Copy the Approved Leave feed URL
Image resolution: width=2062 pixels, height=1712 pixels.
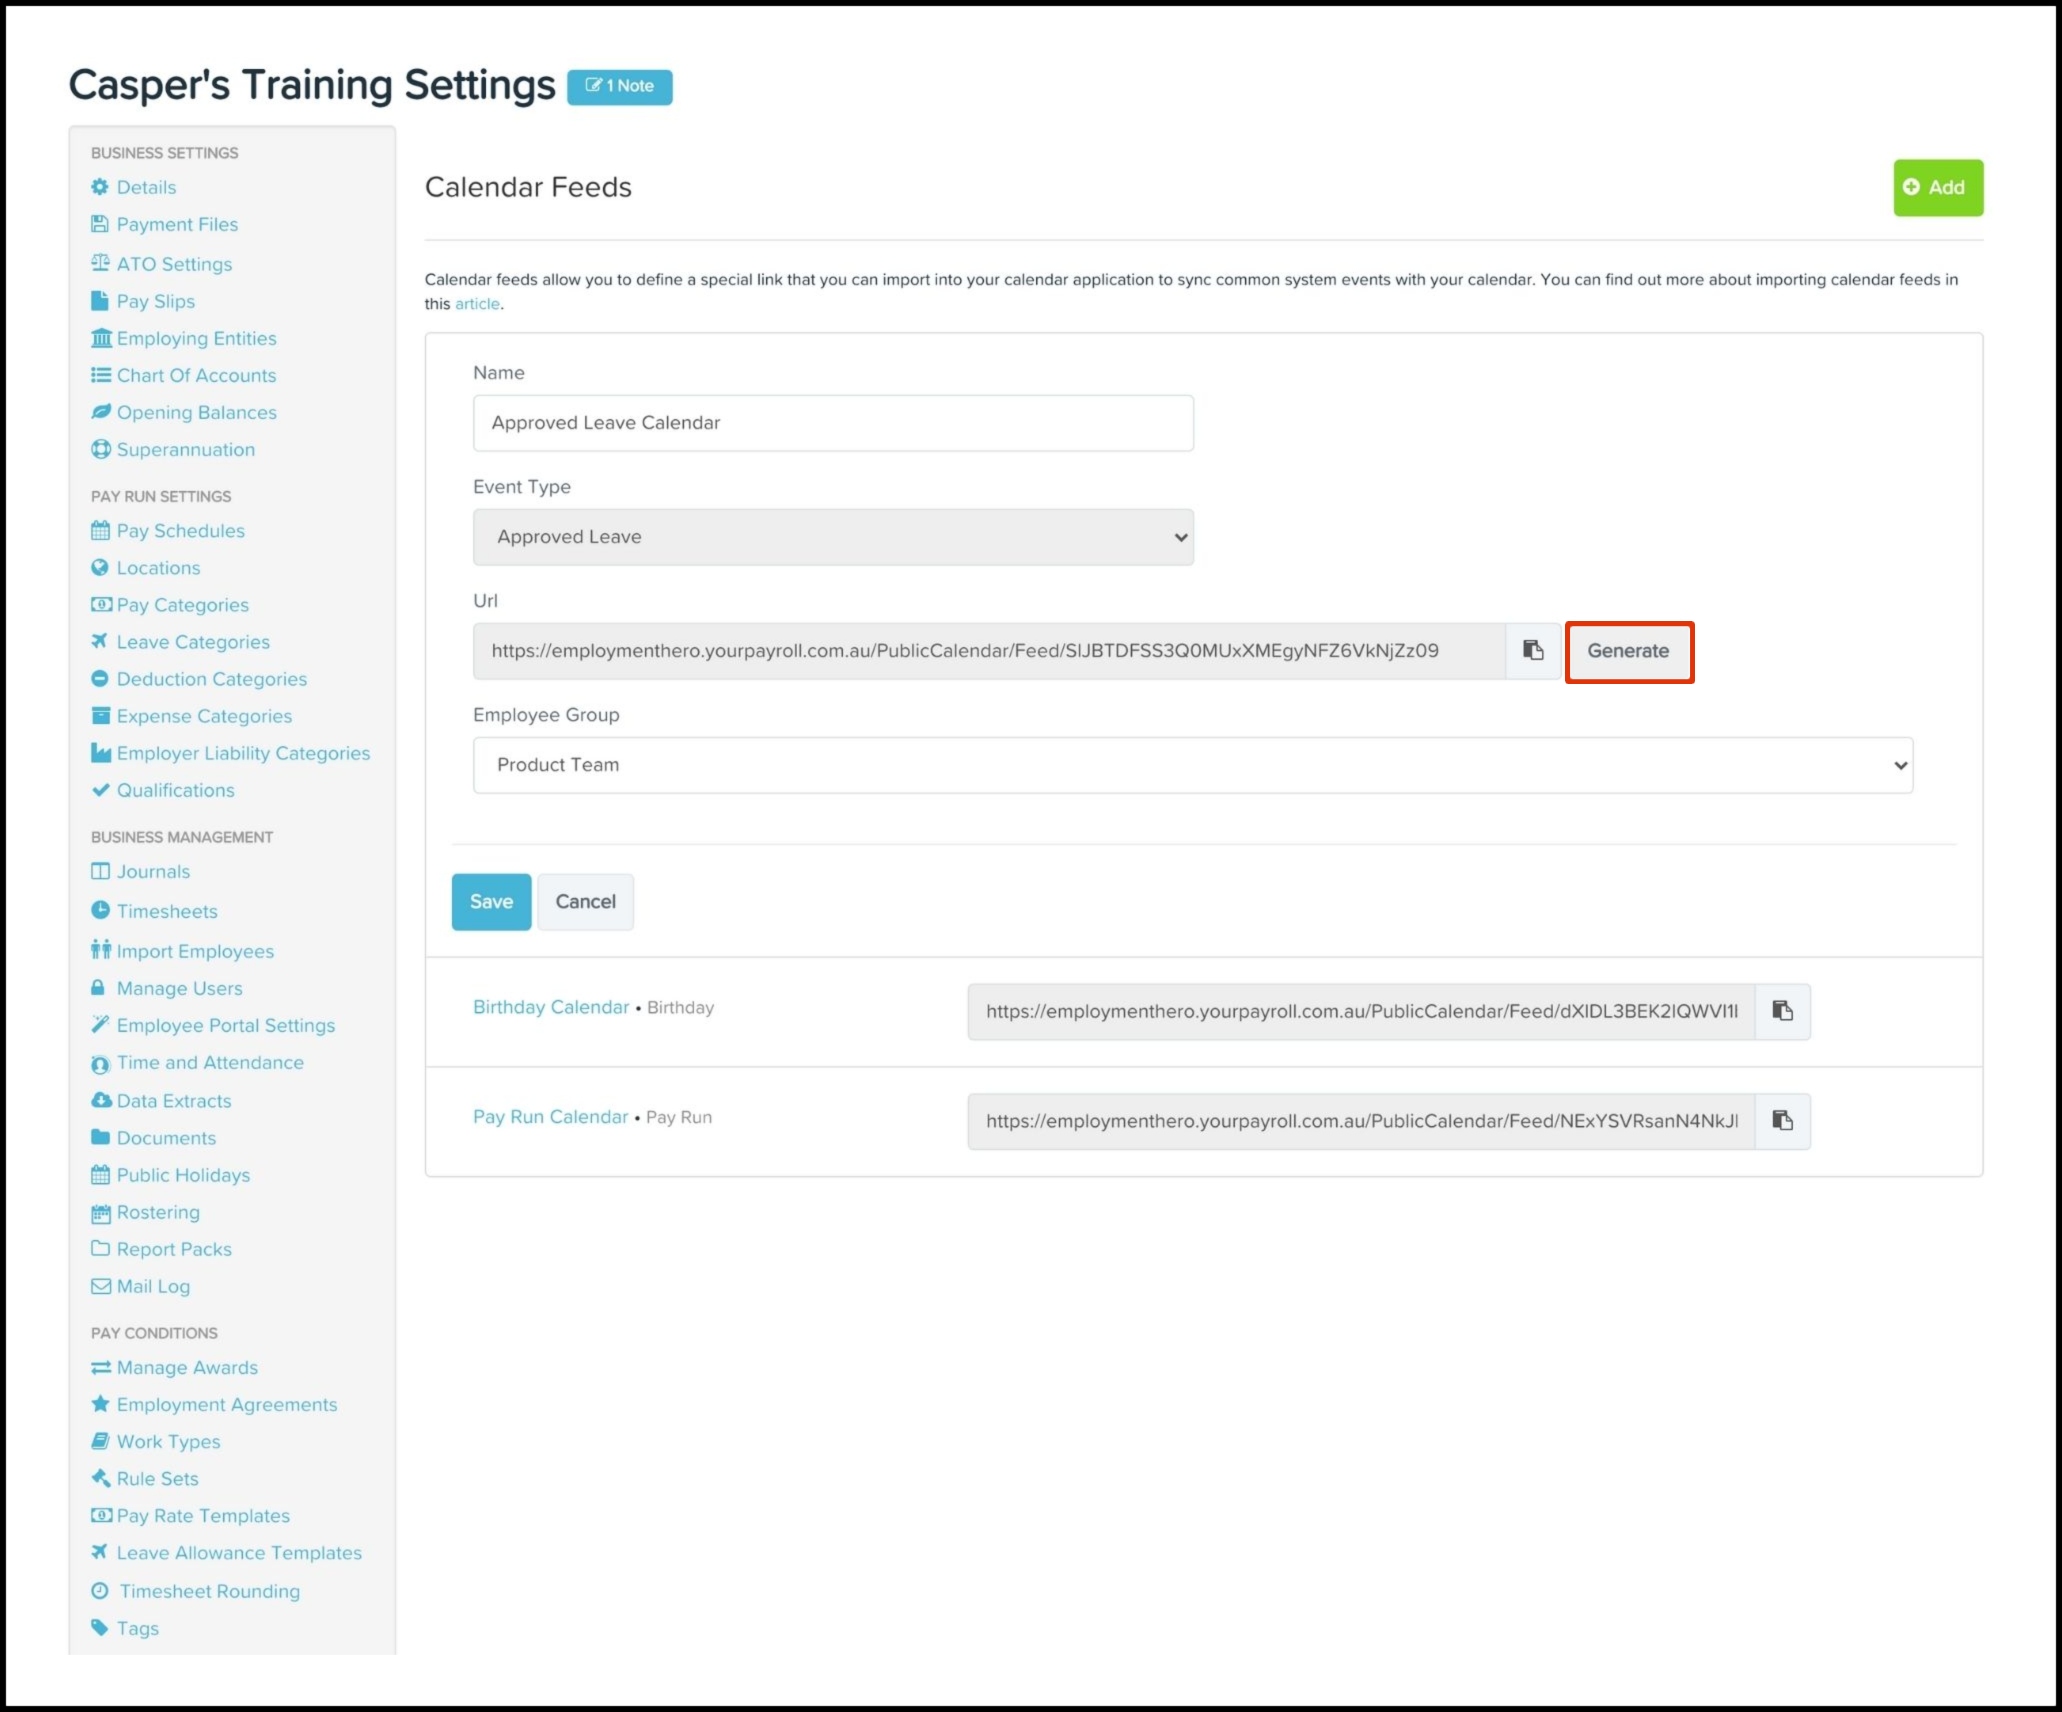[x=1533, y=651]
